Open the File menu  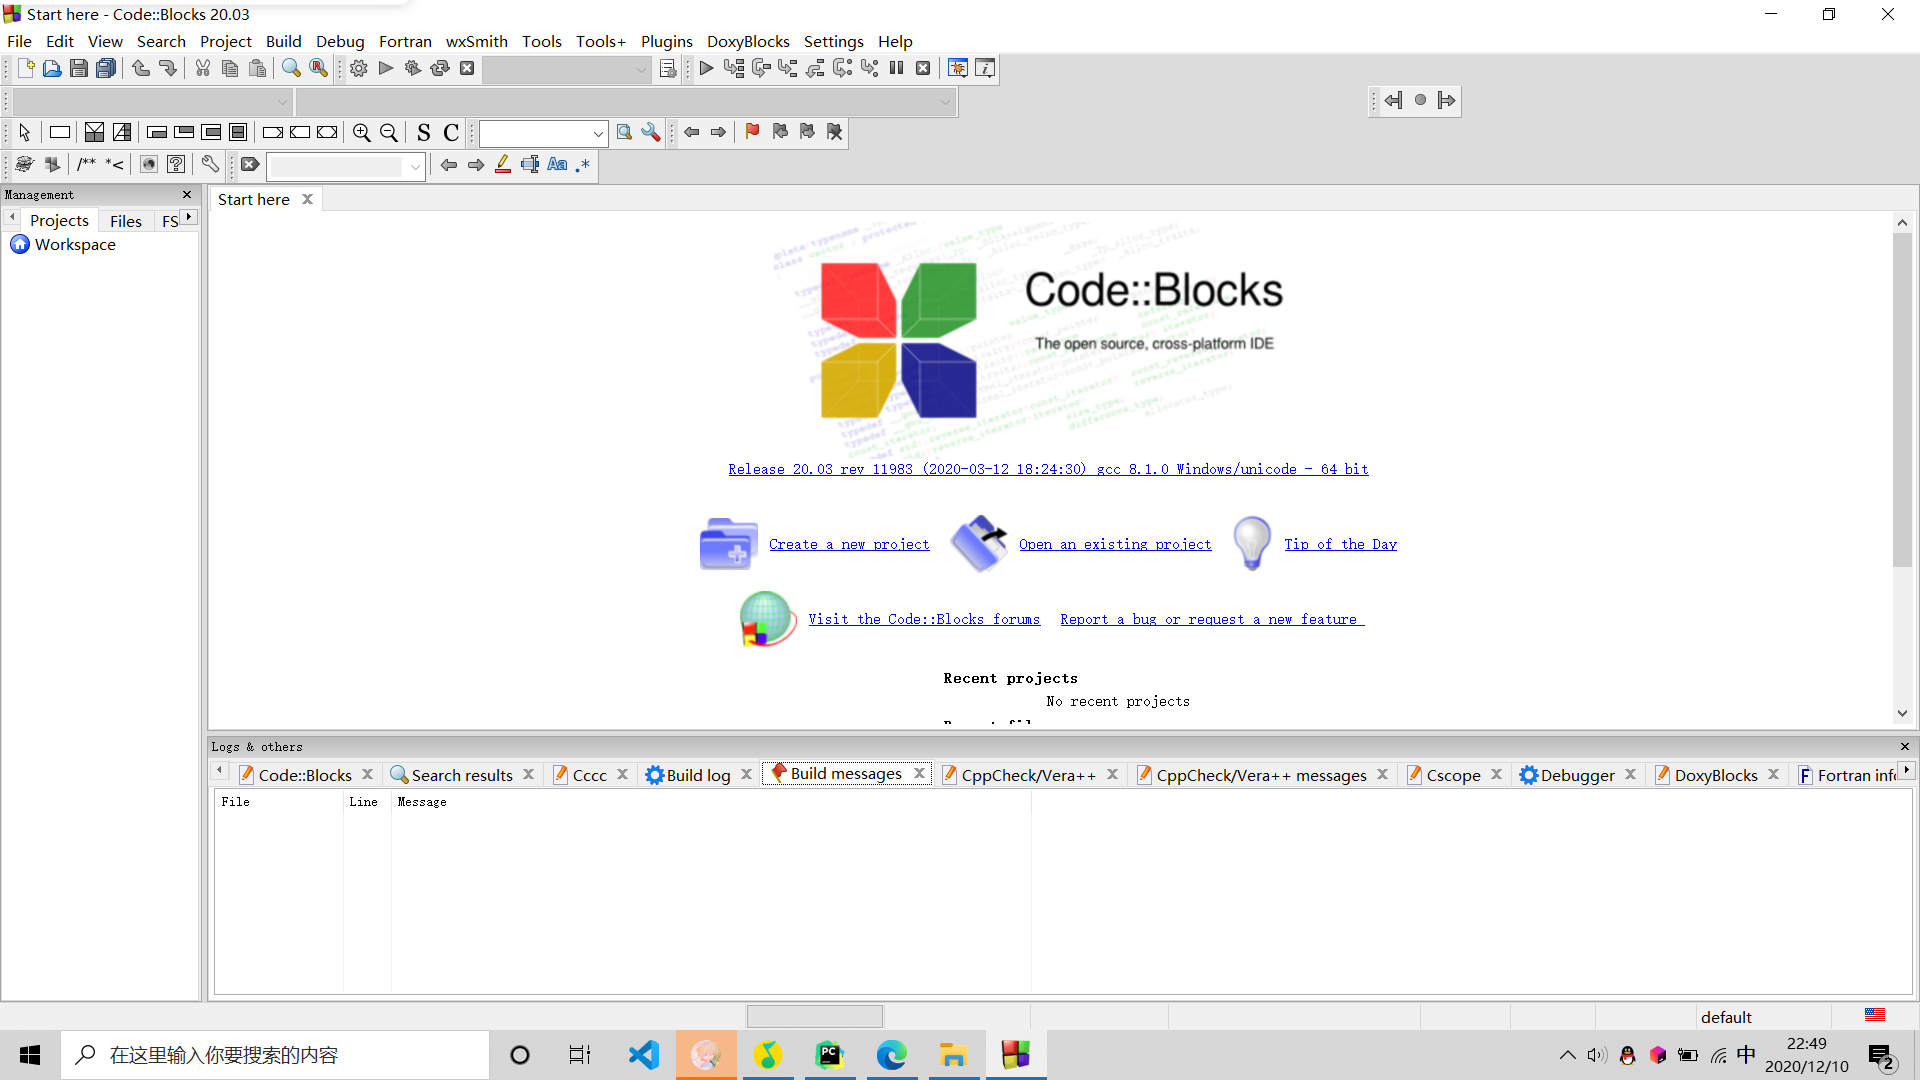pyautogui.click(x=19, y=41)
